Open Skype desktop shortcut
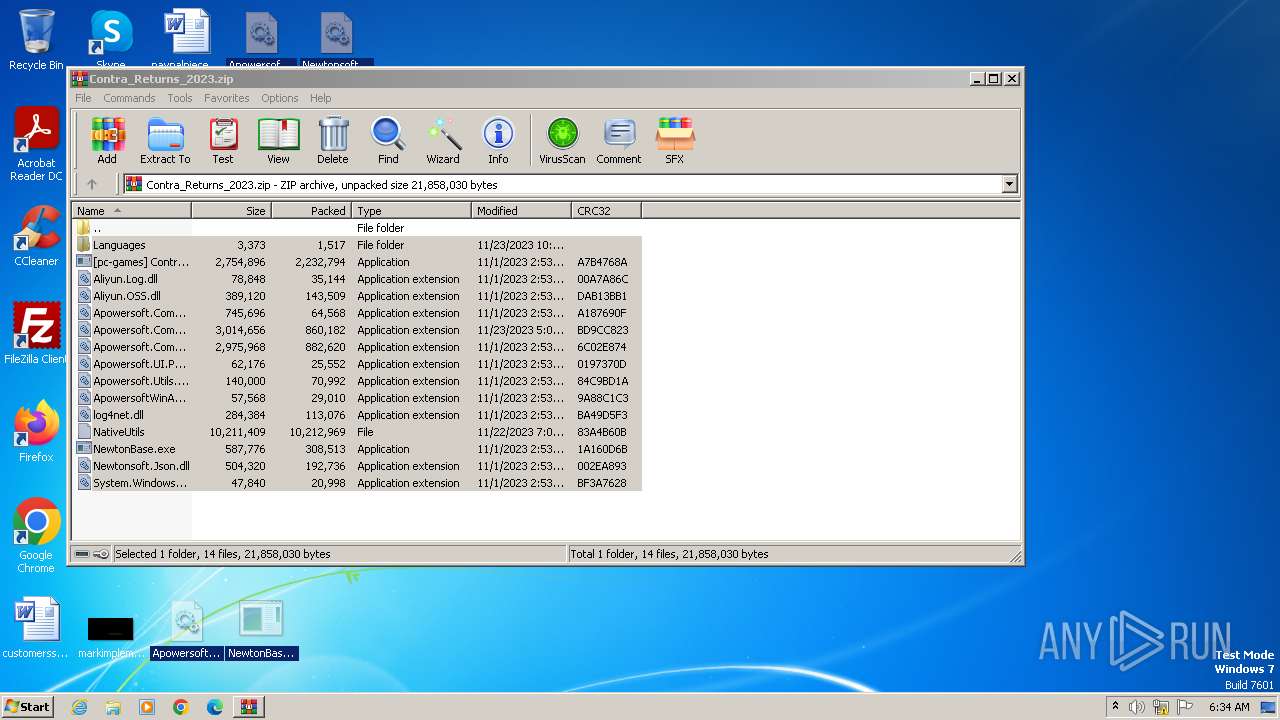The width and height of the screenshot is (1280, 720). (x=110, y=40)
